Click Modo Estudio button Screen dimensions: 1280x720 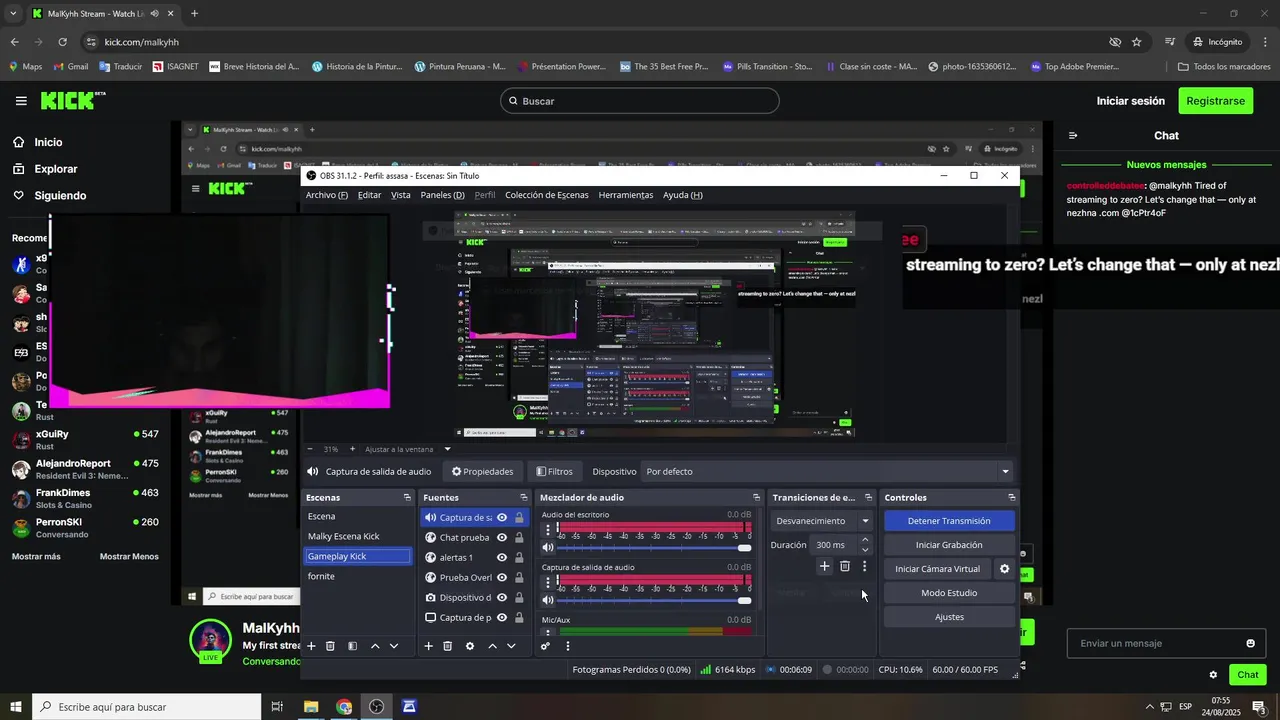tap(949, 593)
